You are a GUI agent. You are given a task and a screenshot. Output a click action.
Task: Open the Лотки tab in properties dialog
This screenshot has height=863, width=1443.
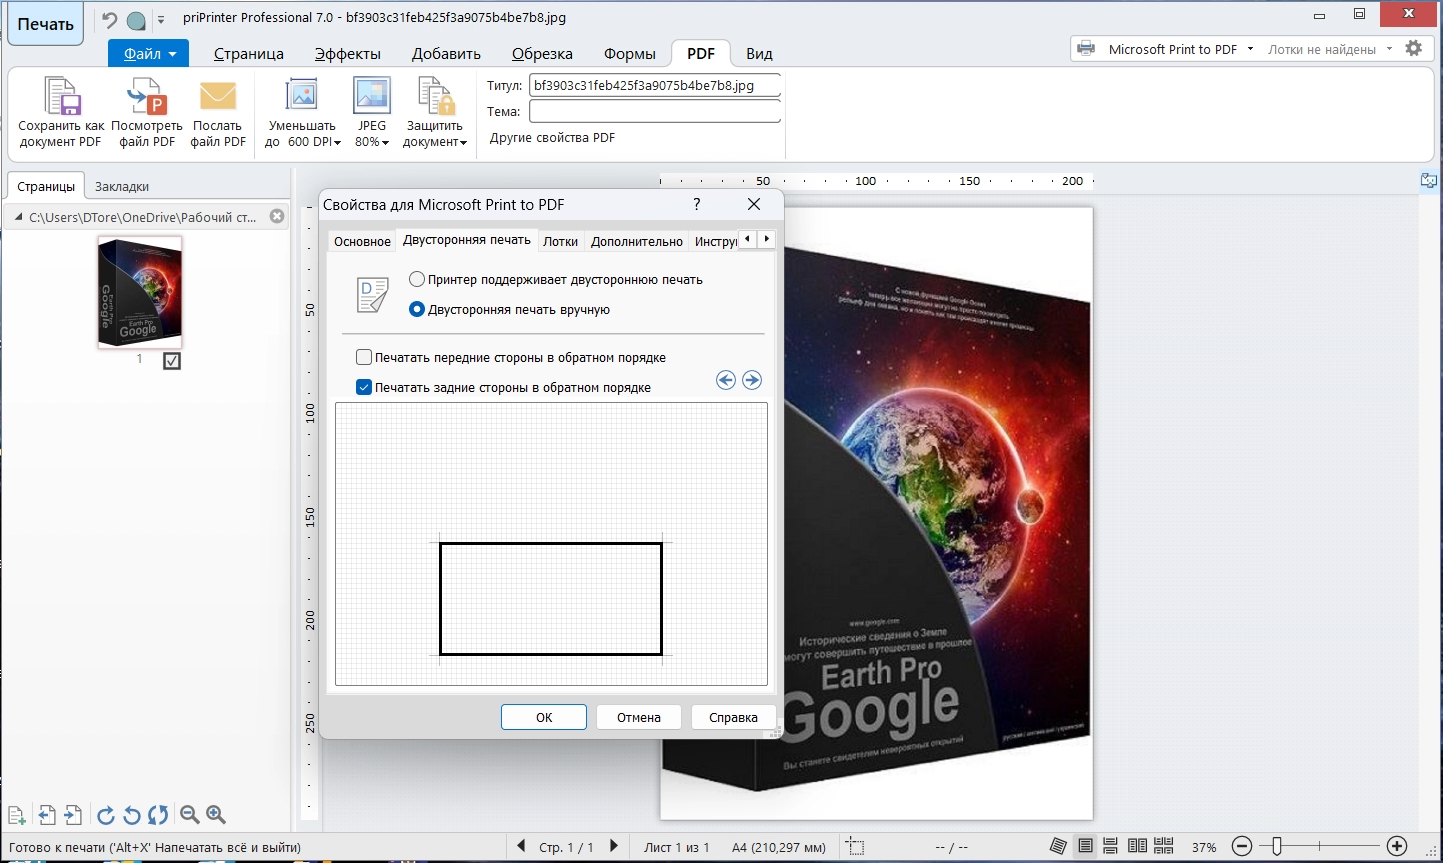(x=560, y=241)
